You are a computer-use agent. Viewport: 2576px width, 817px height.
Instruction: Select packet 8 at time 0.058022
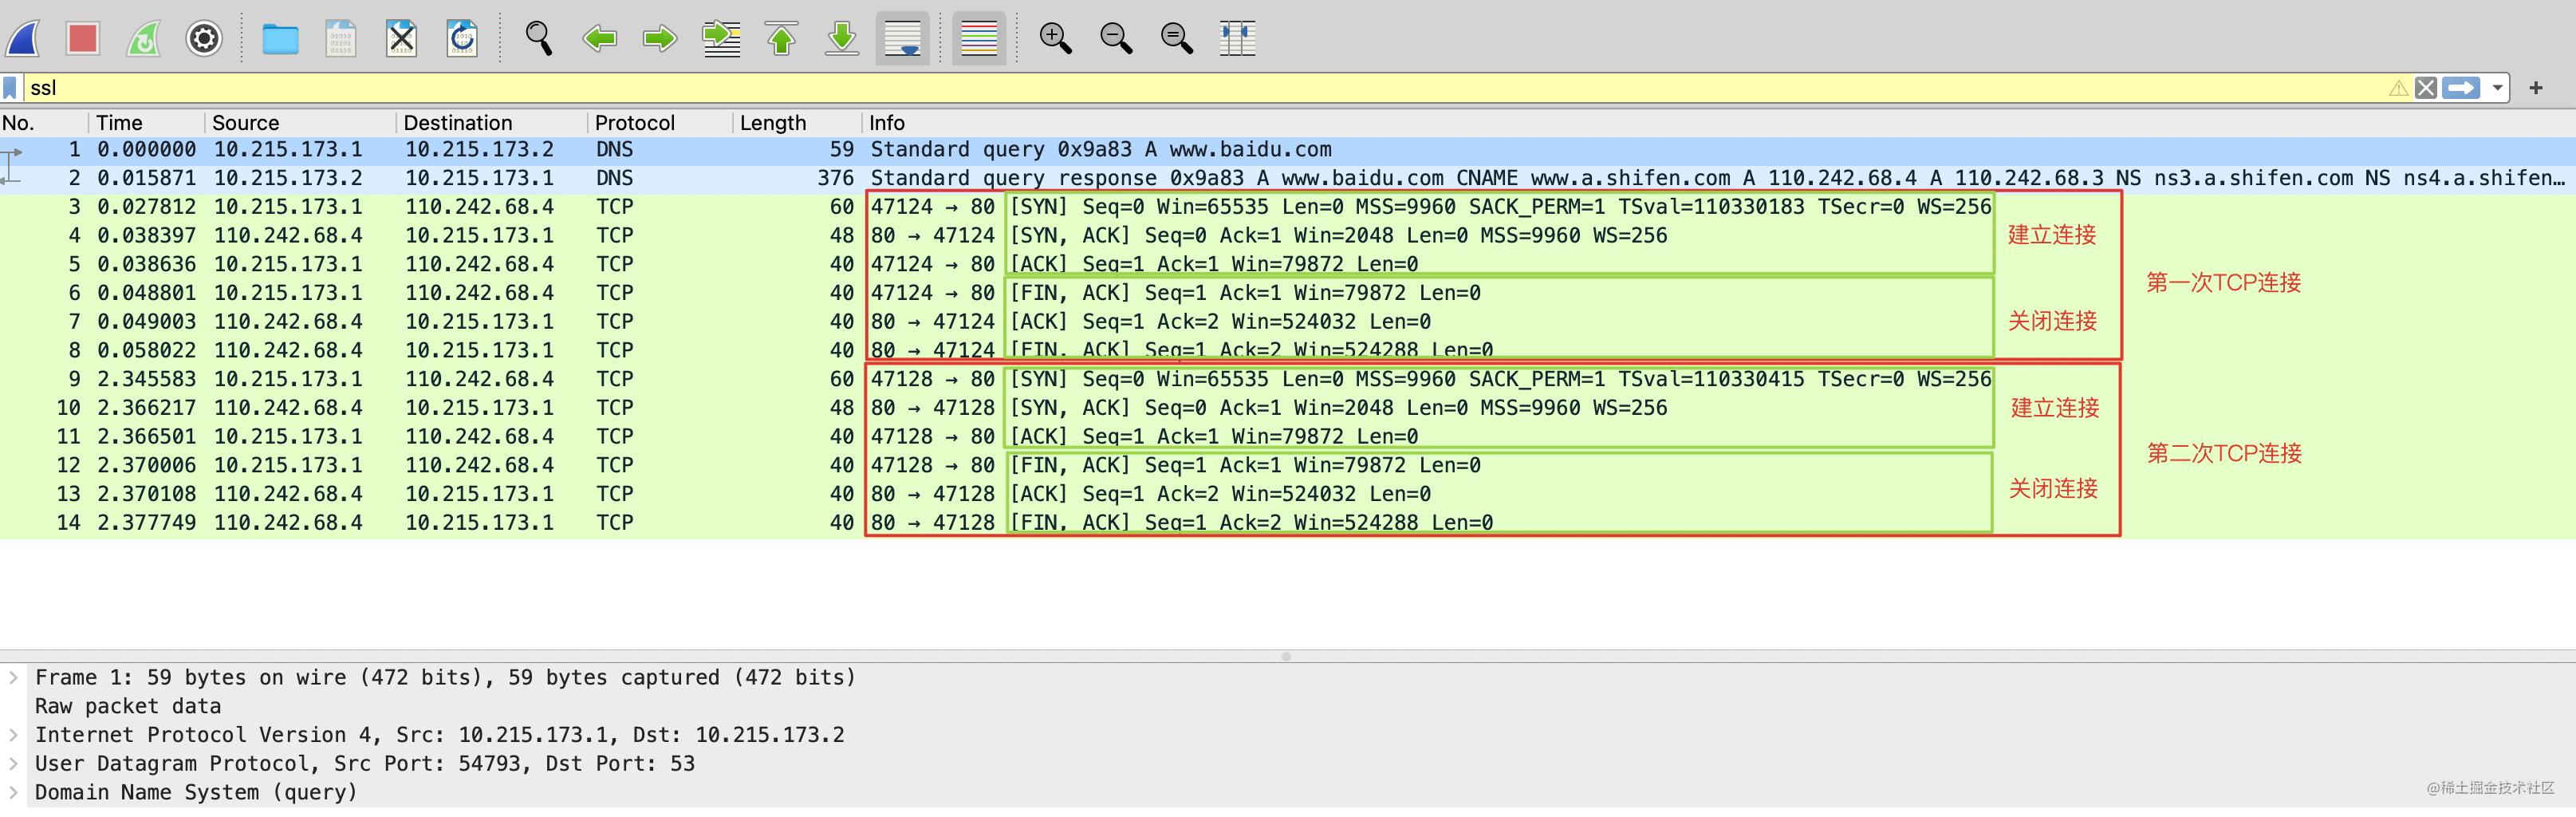coord(1288,351)
